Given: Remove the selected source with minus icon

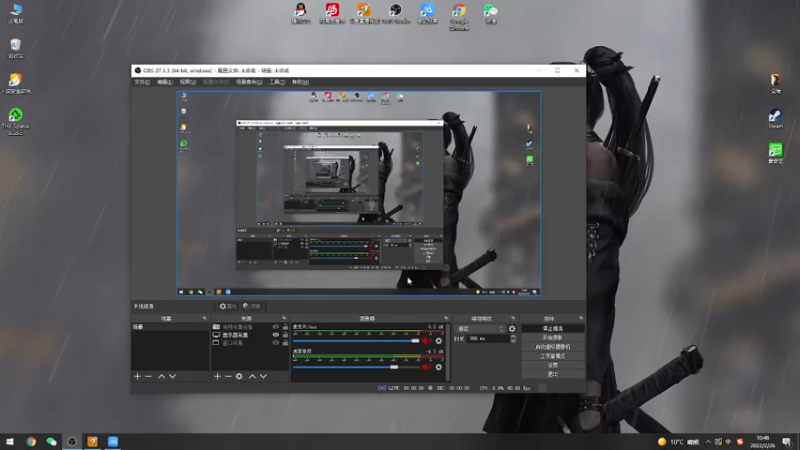Looking at the screenshot, I should click(x=228, y=377).
